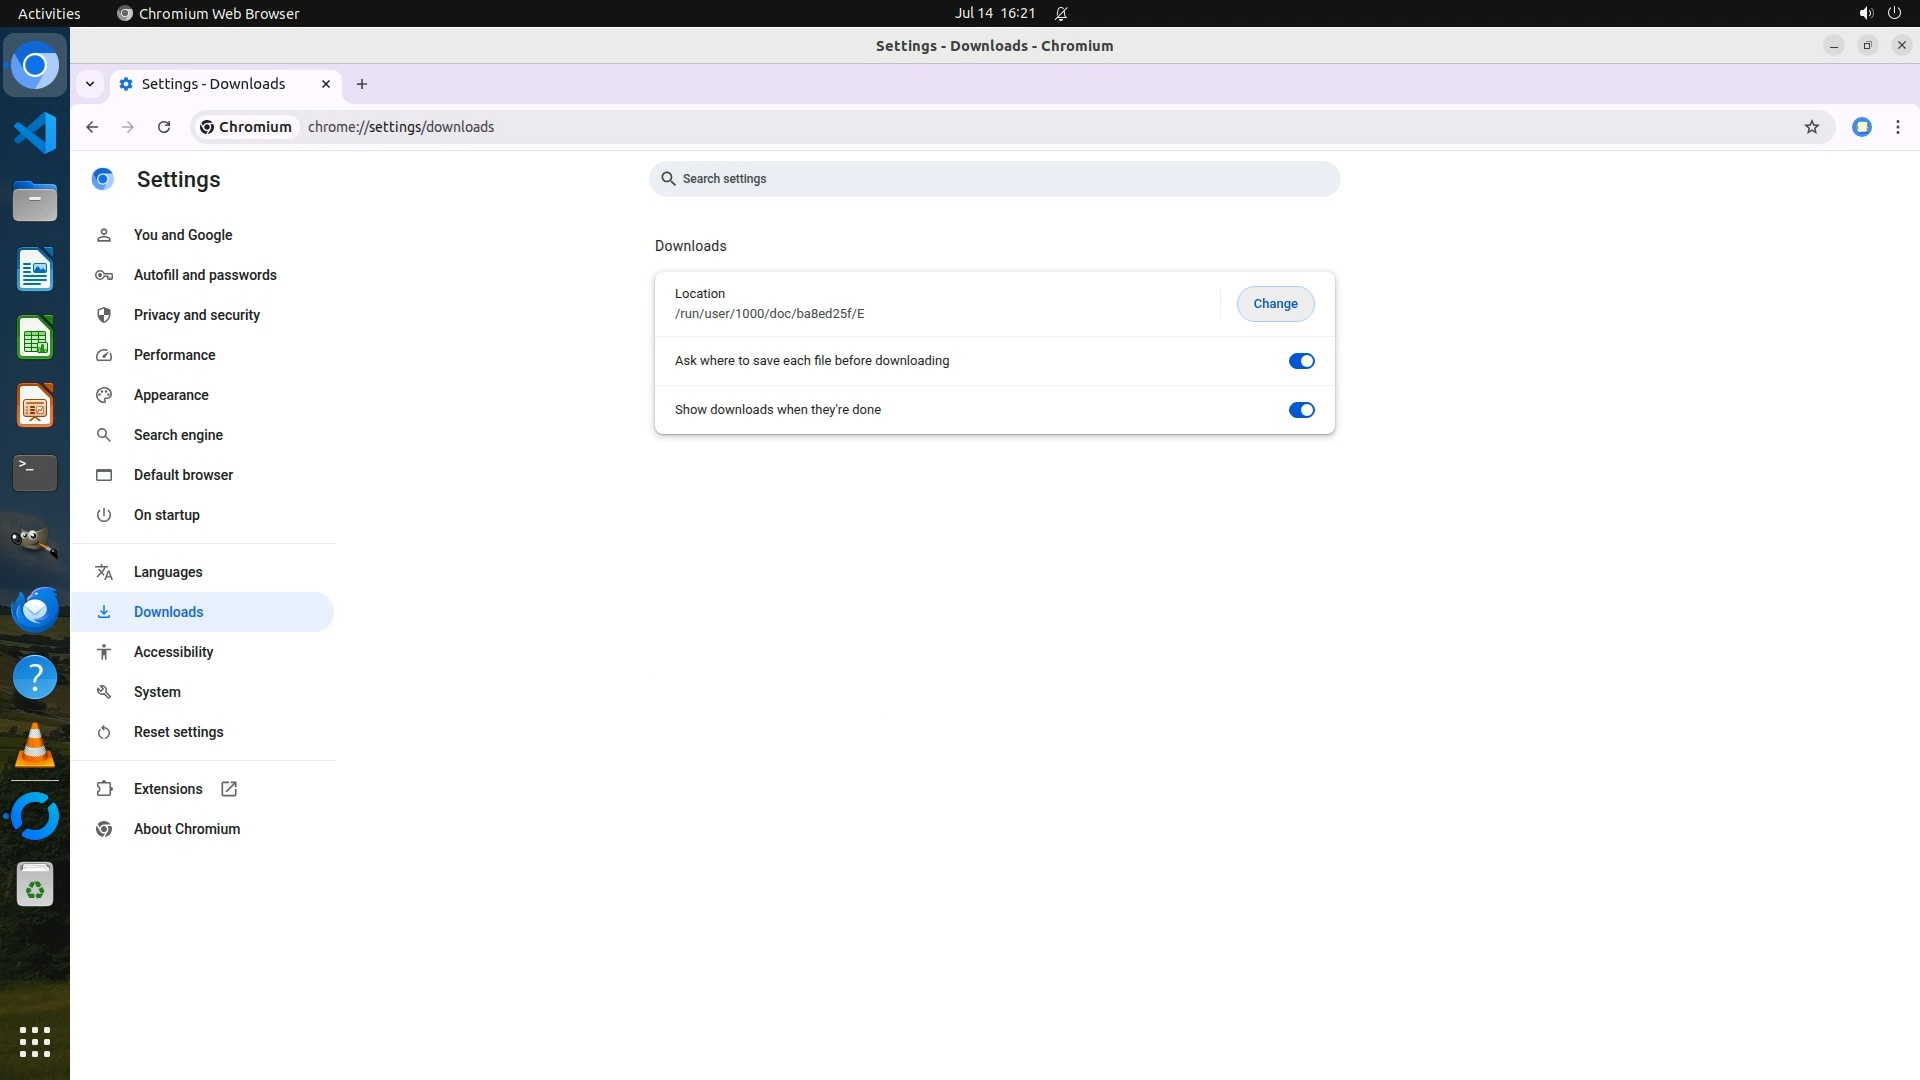Viewport: 1920px width, 1080px height.
Task: Open the Chromium three-dot menu
Action: coord(1897,127)
